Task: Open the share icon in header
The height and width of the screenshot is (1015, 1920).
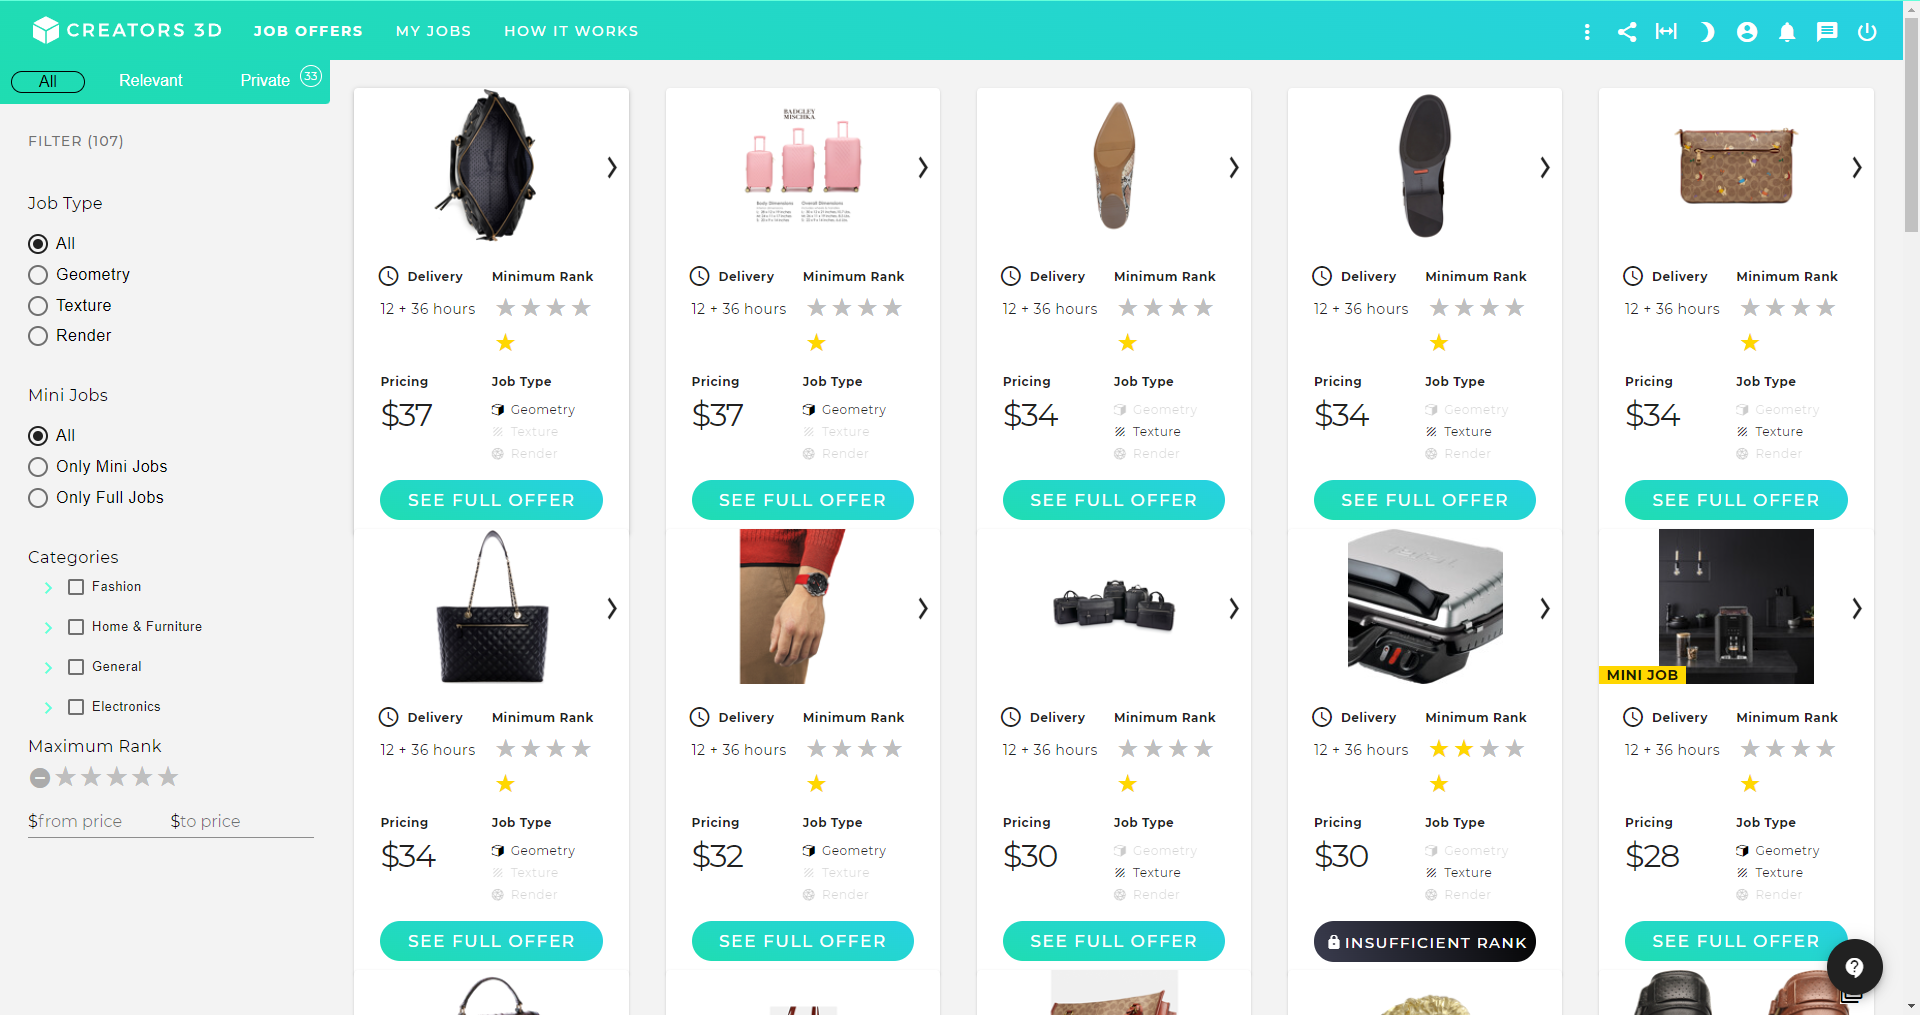Action: pos(1627,32)
